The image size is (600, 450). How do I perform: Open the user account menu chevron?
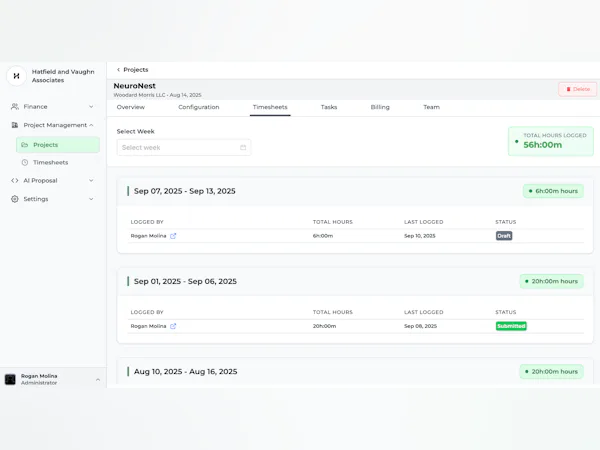tap(98, 380)
